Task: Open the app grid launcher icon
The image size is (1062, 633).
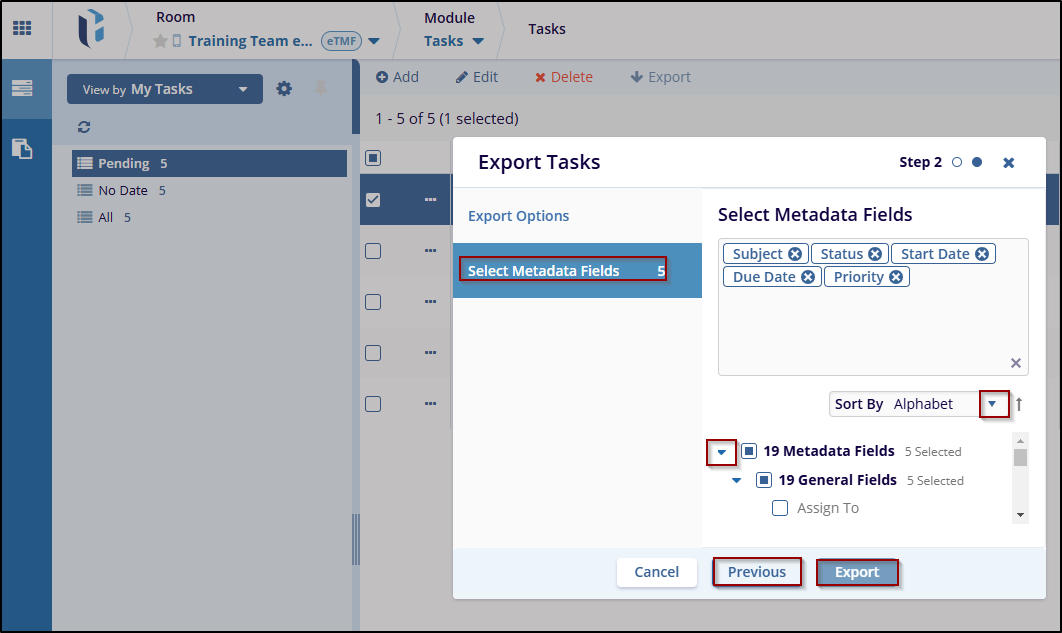Action: tap(22, 28)
